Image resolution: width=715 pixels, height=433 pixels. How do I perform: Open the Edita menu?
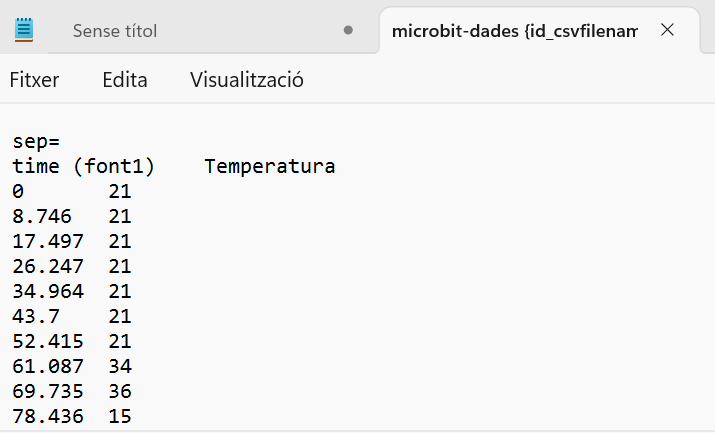(125, 80)
